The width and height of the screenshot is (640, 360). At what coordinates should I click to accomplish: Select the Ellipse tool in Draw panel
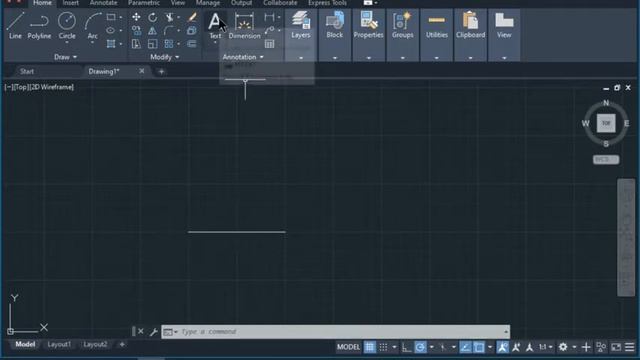pos(111,31)
